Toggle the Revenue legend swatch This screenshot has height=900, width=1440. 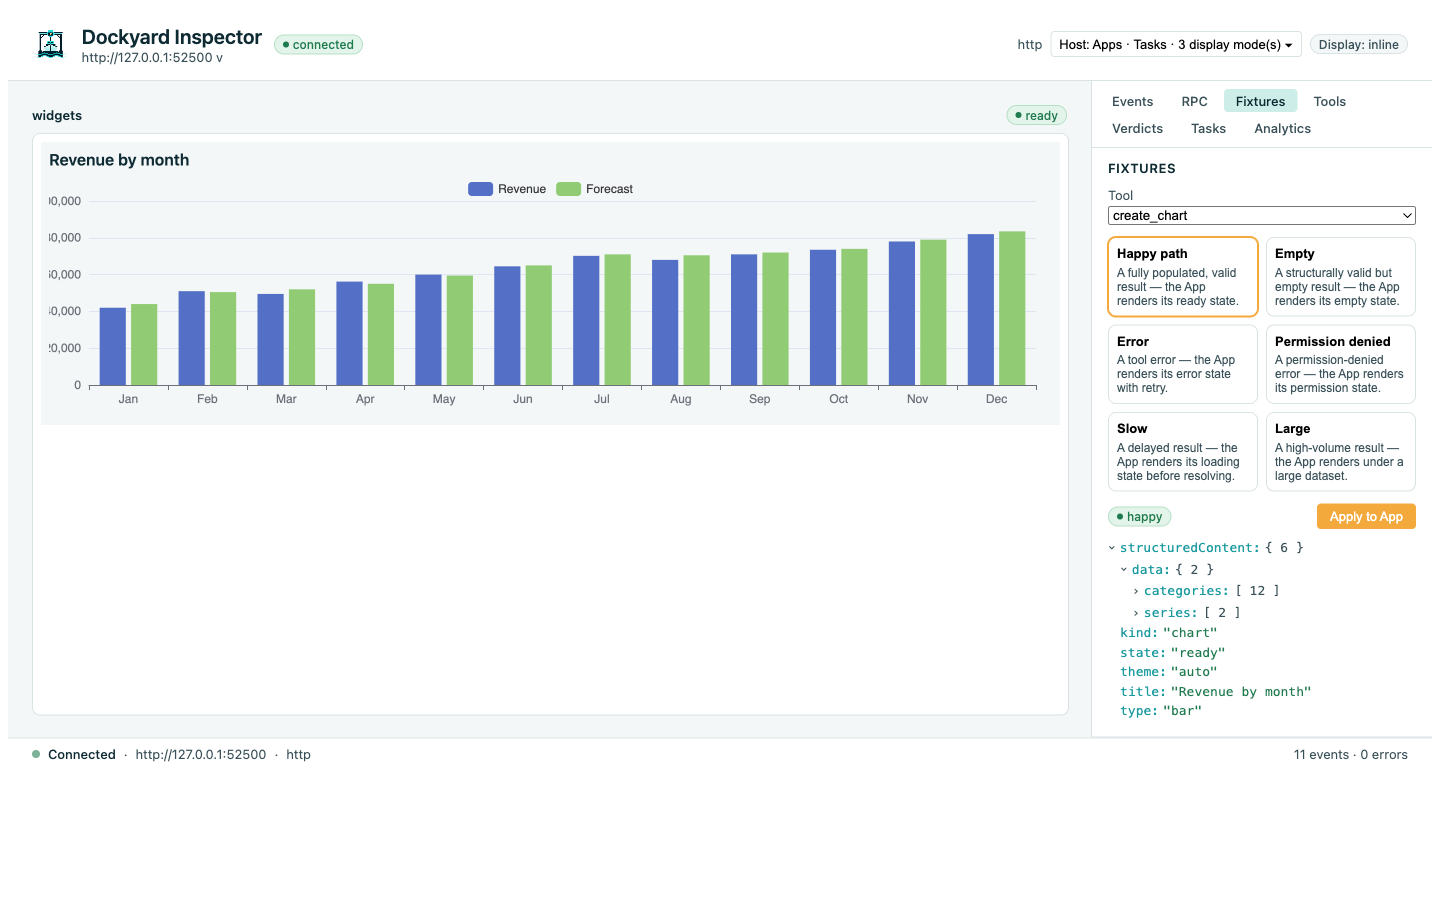coord(481,189)
